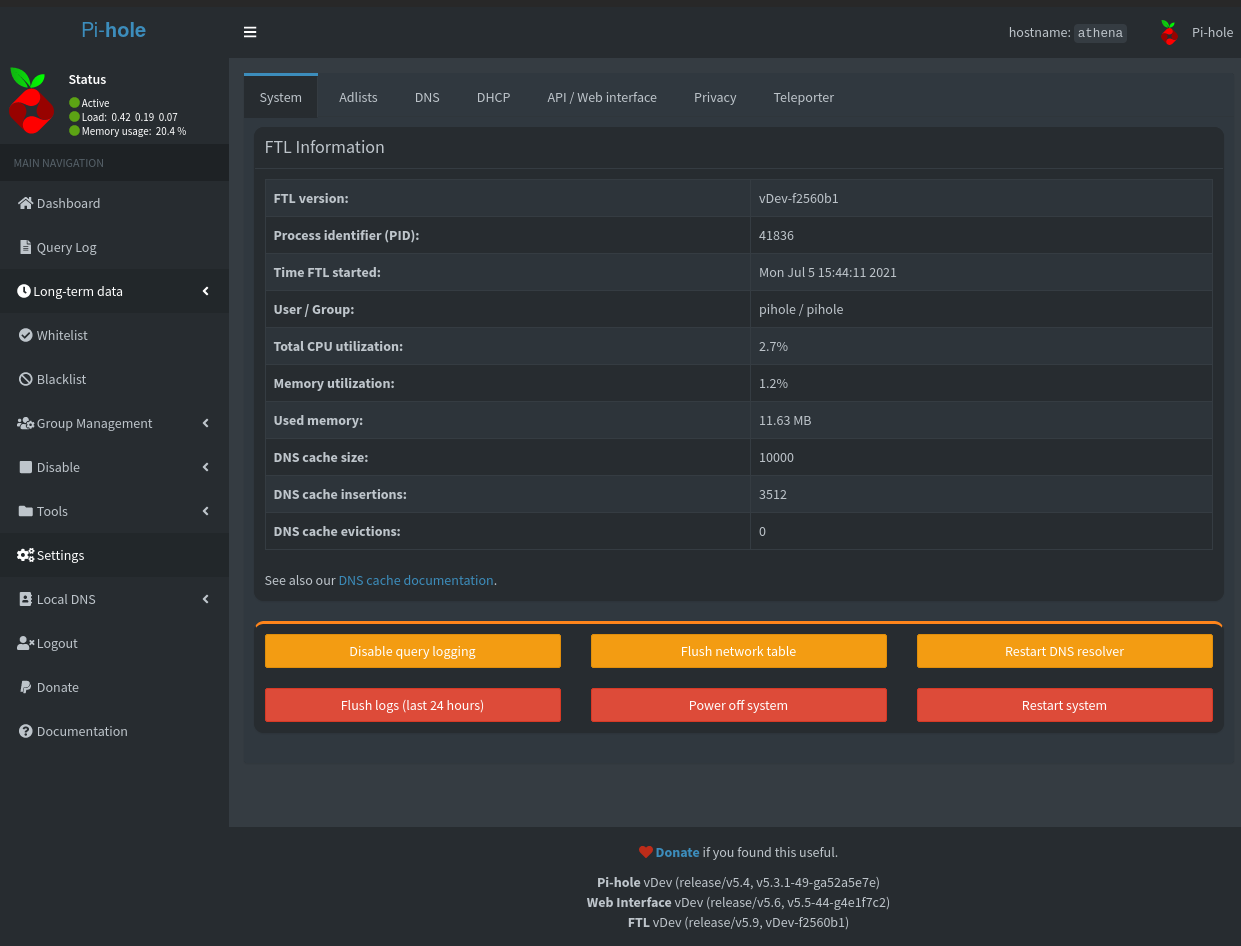Click the Pi-hole title in header

pyautogui.click(x=114, y=30)
